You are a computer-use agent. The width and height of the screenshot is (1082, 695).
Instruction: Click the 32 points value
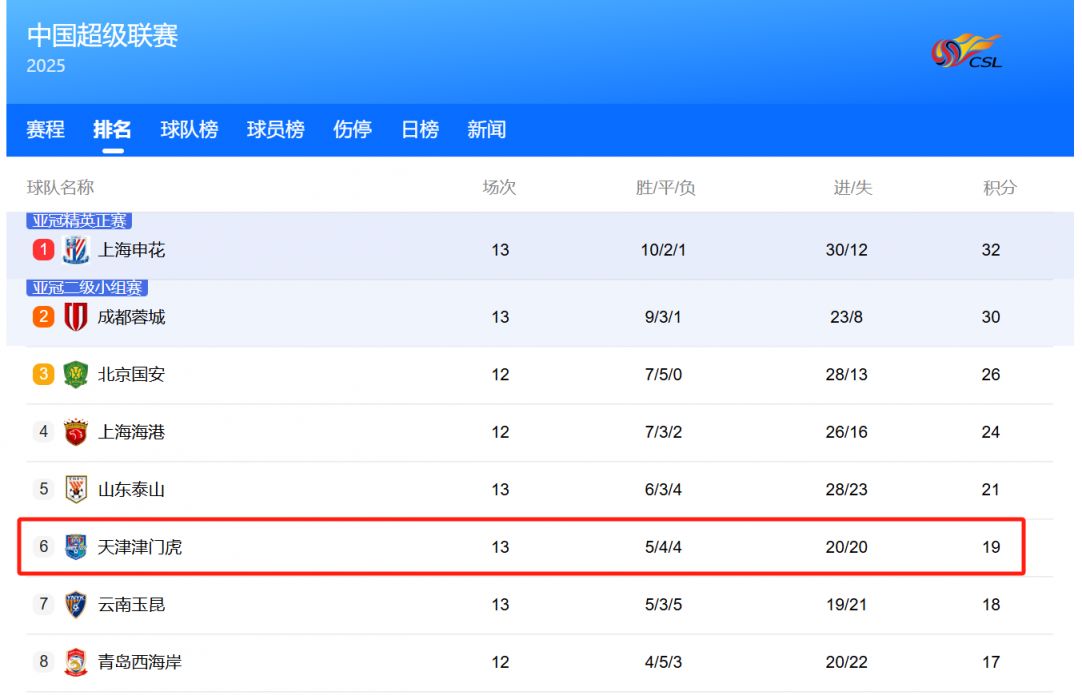point(991,250)
